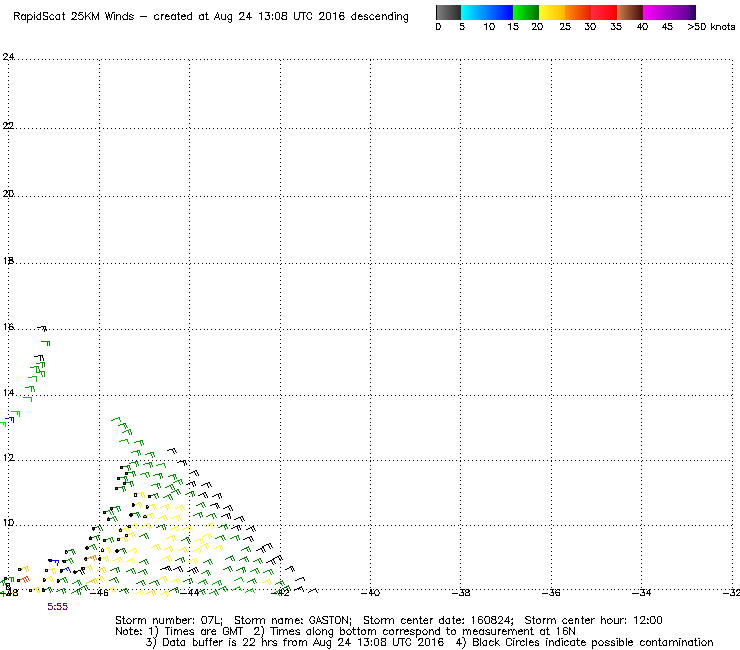Click the 'Storm name: GASTON' text
740x650 pixels.
[x=293, y=620]
